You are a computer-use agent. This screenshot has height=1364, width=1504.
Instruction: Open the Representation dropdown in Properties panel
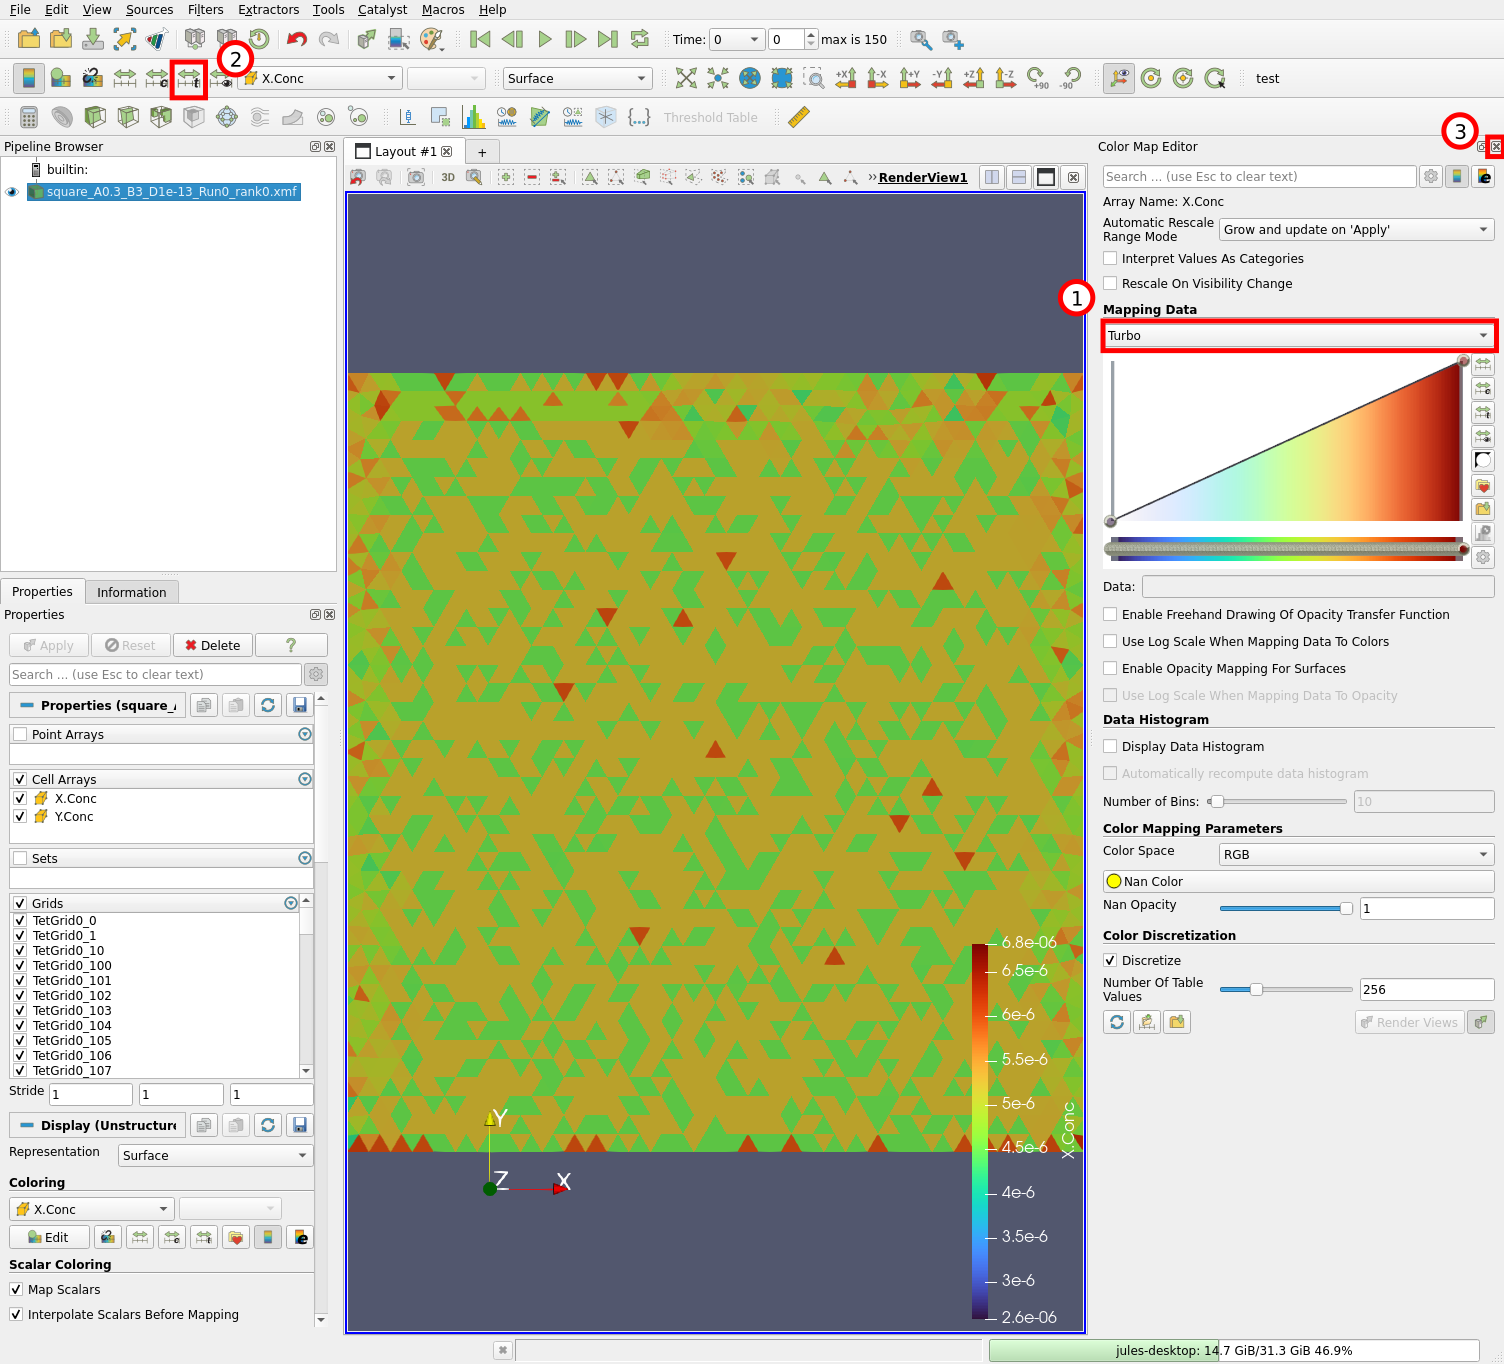point(216,1155)
